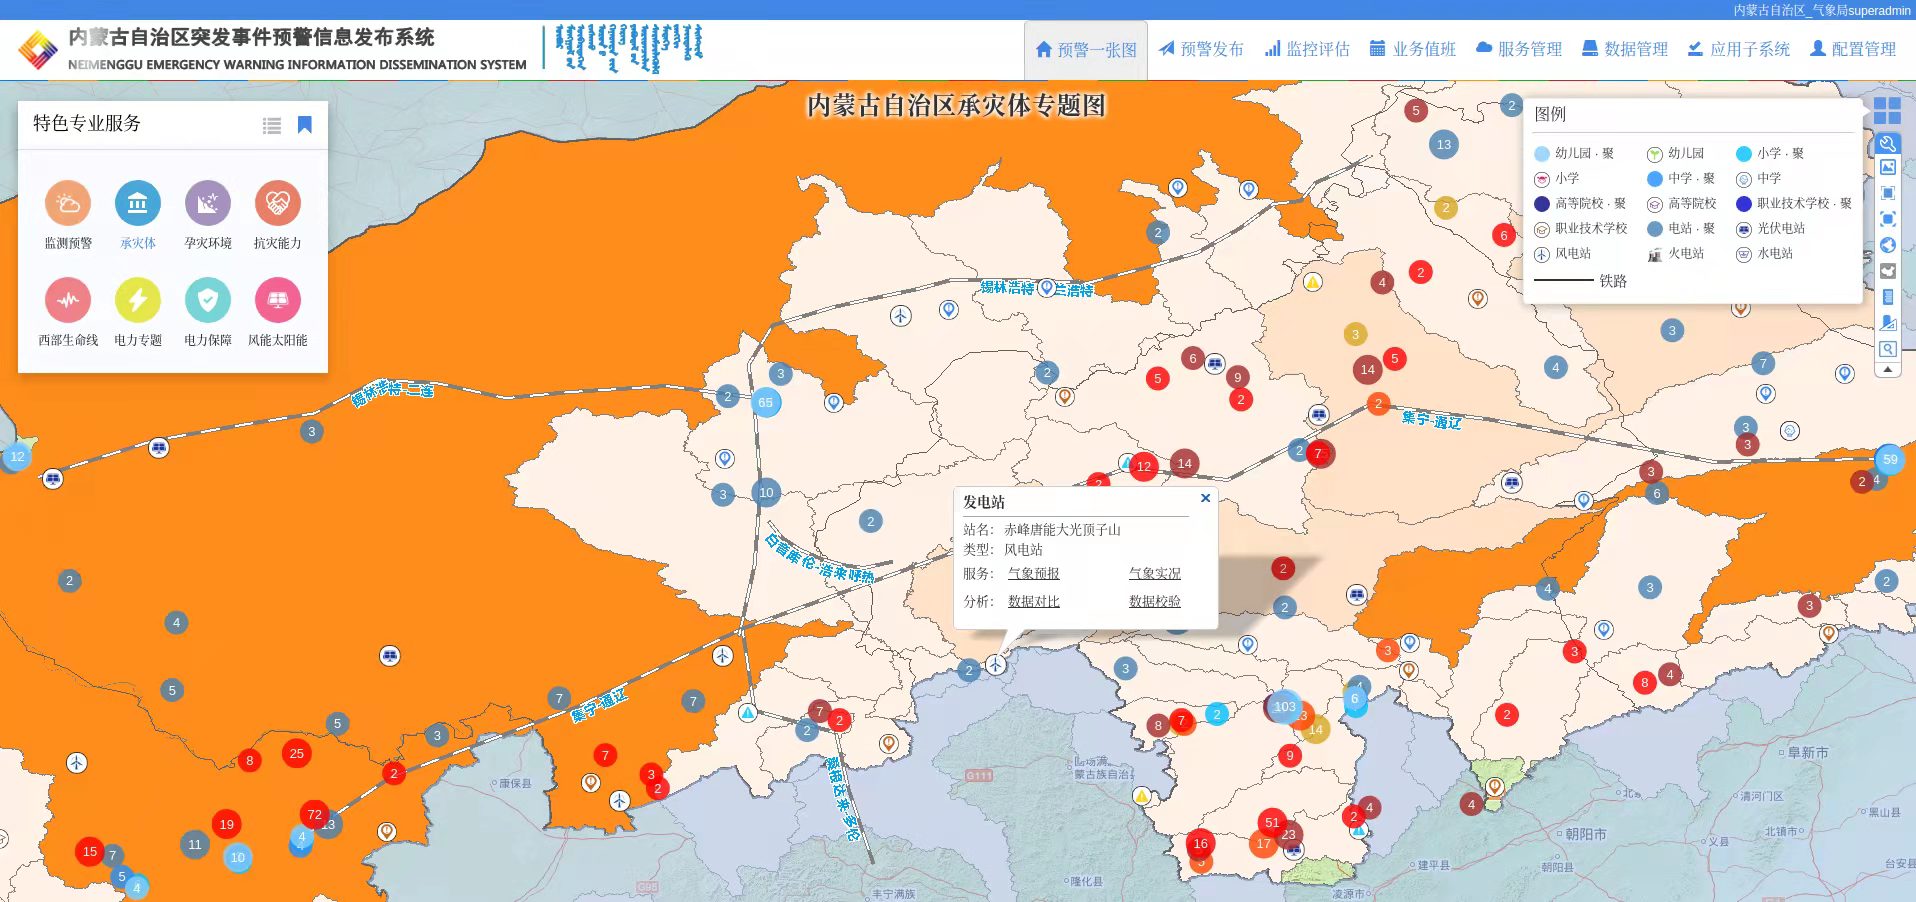
Task: Select the 承灾体 service icon
Action: 138,204
